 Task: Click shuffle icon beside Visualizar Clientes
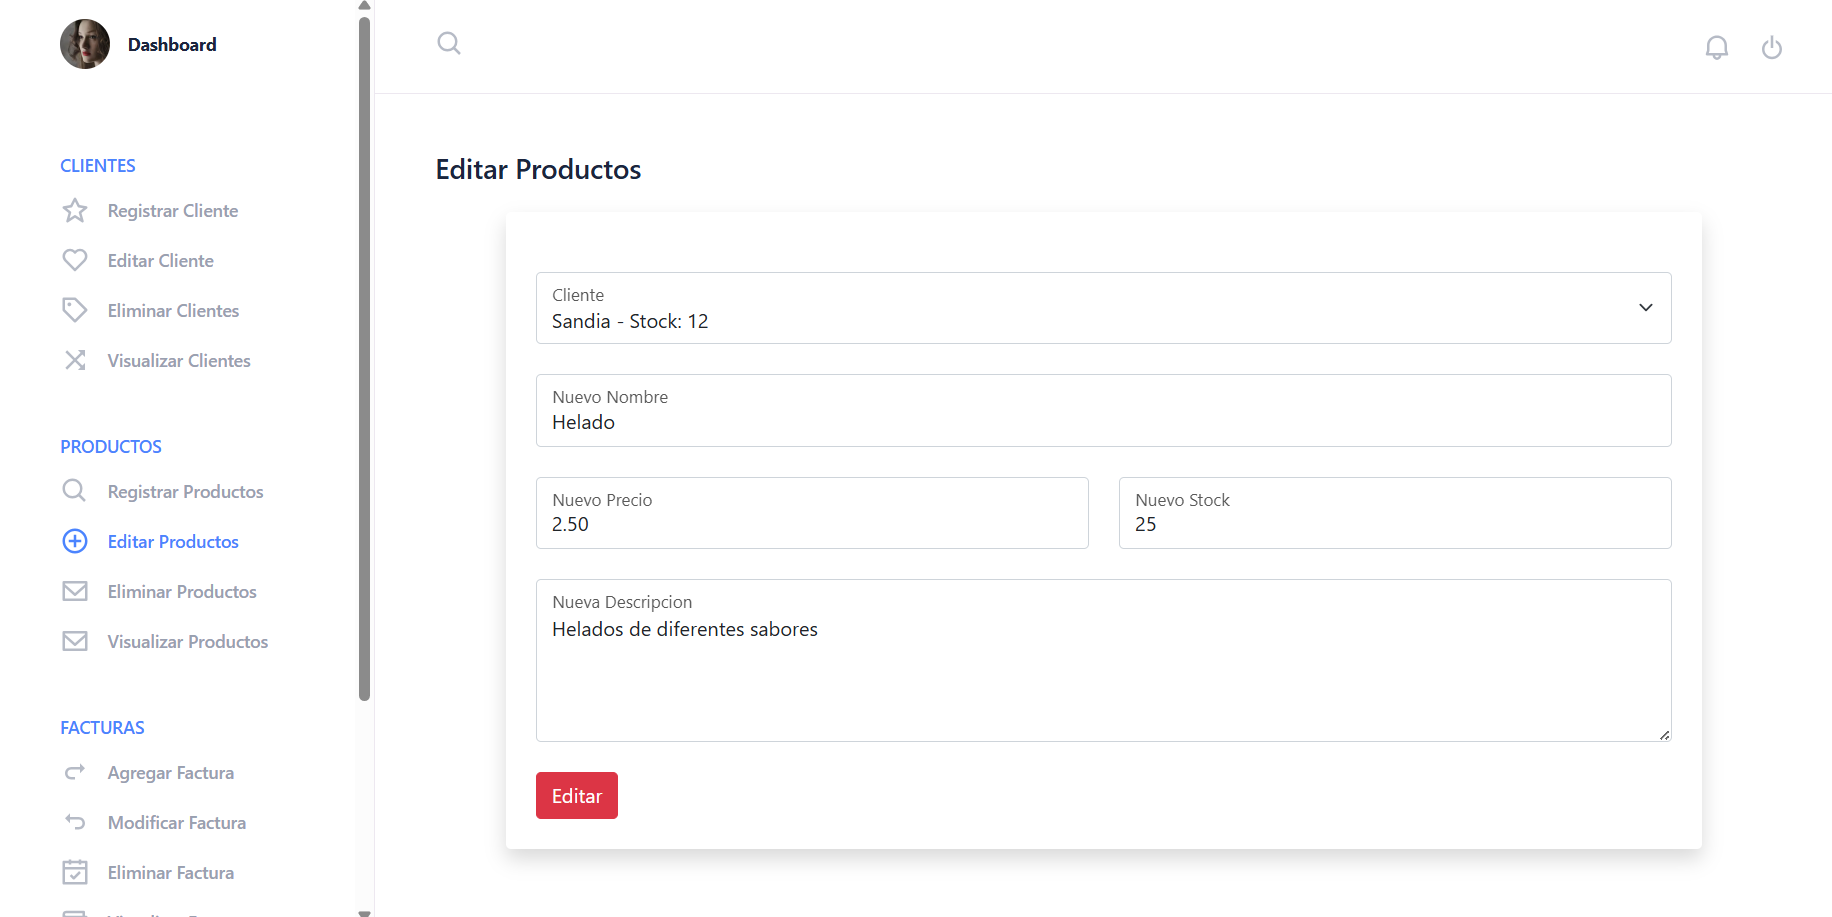(x=75, y=361)
